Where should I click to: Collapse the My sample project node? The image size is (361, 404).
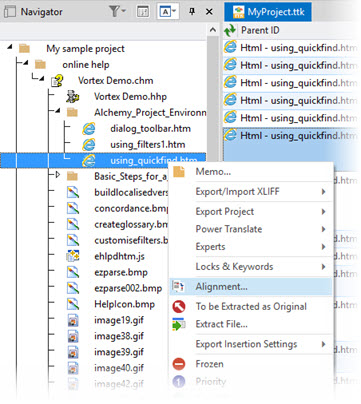pos(10,47)
